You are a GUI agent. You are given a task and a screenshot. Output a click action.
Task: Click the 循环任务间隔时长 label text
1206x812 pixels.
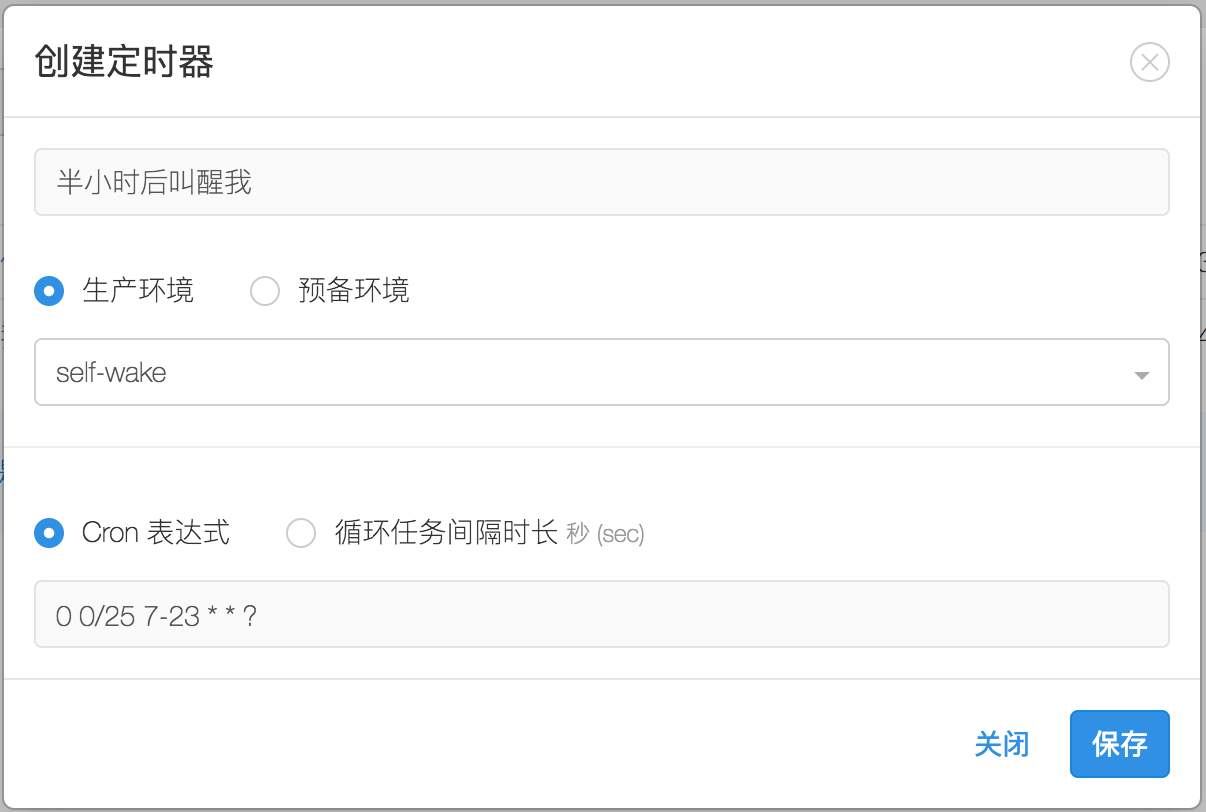point(446,533)
